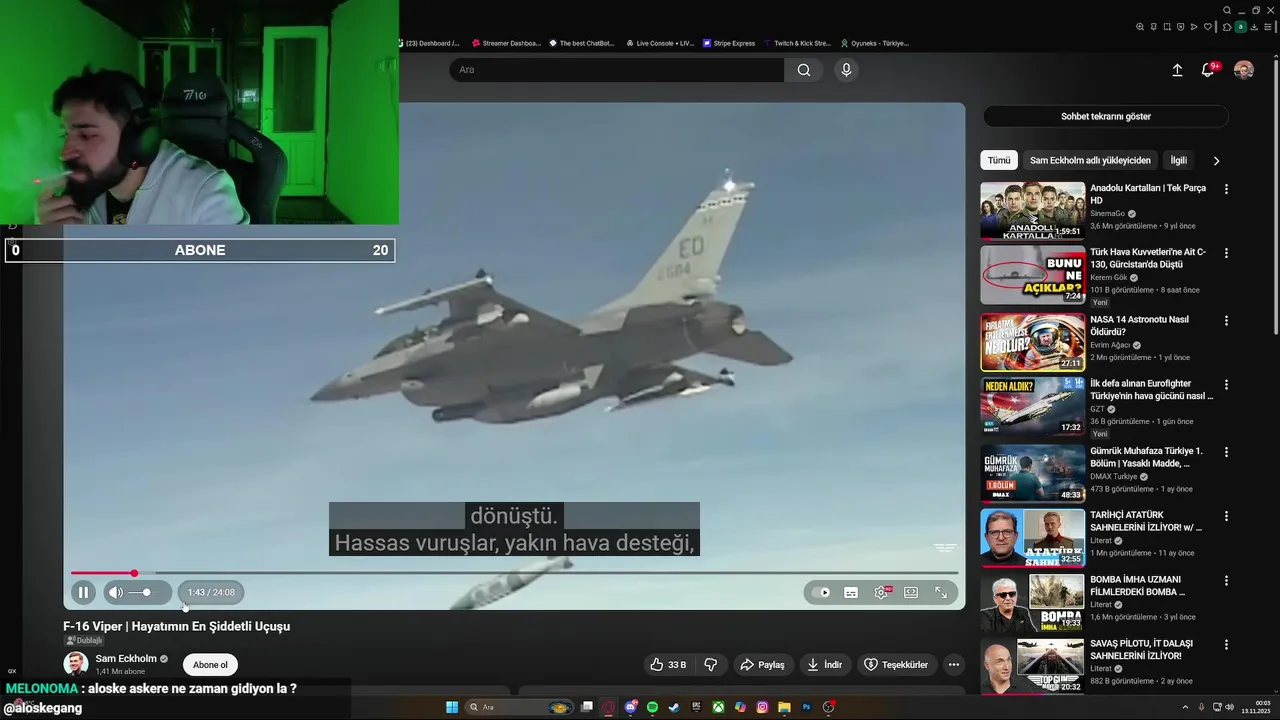The height and width of the screenshot is (720, 1280).
Task: Dislike the video with thumbs down
Action: click(711, 664)
